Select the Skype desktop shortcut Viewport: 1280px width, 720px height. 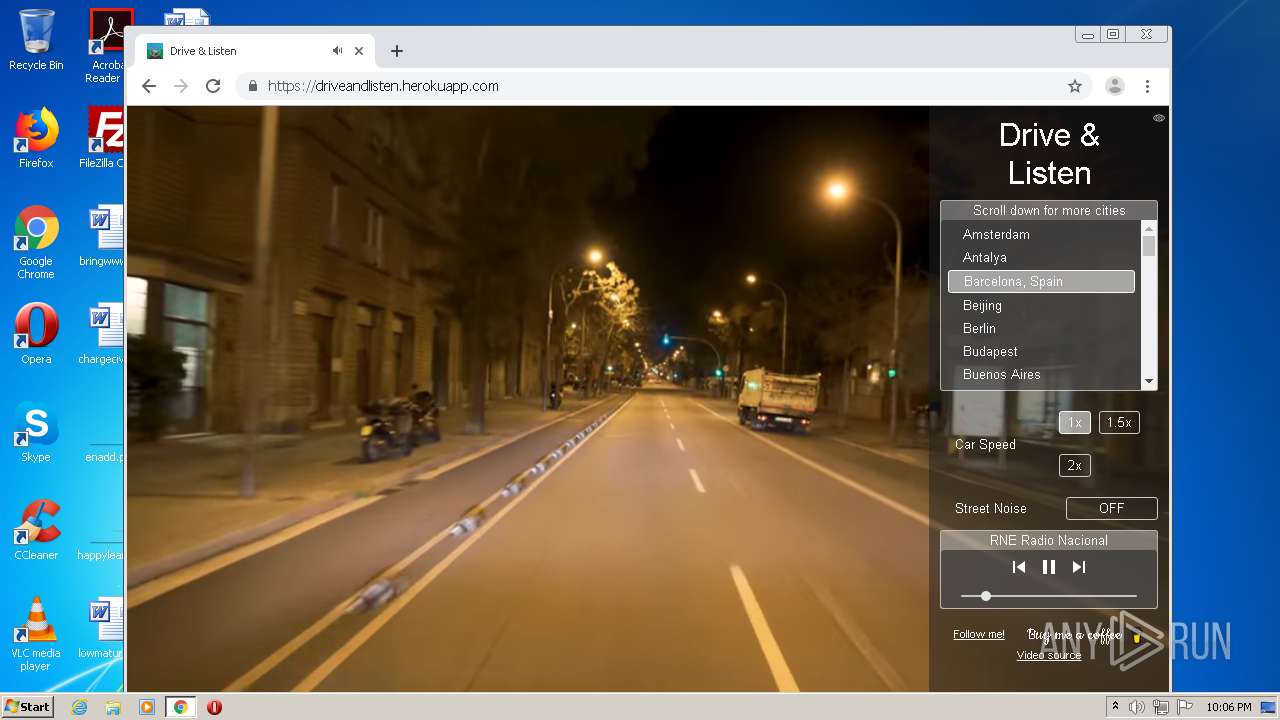[x=36, y=432]
